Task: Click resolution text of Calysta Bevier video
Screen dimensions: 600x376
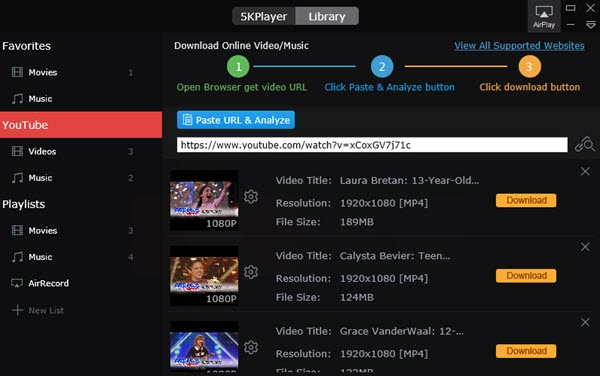Action: 384,278
